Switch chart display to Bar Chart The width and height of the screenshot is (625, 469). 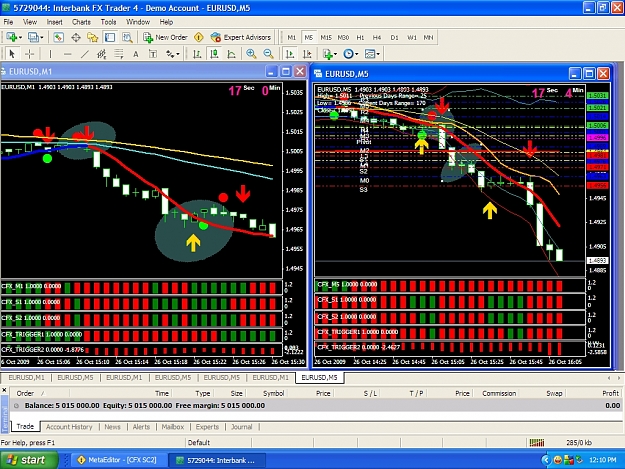pyautogui.click(x=197, y=54)
